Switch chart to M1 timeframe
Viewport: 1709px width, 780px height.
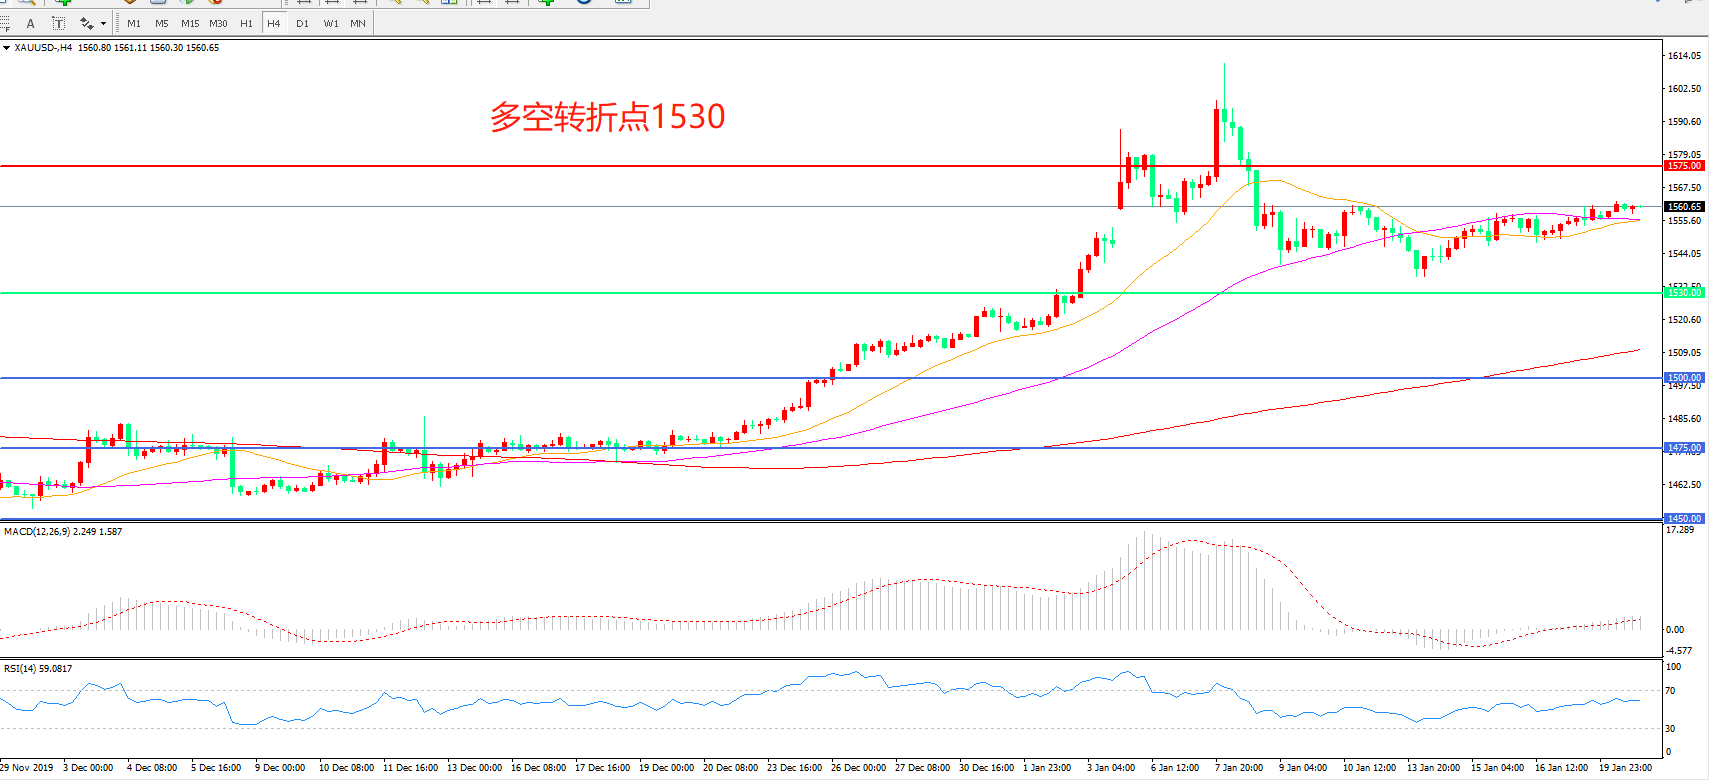(134, 23)
